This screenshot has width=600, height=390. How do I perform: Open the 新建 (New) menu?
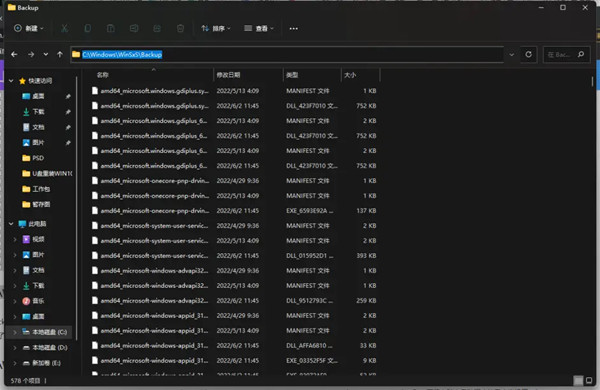click(x=29, y=28)
